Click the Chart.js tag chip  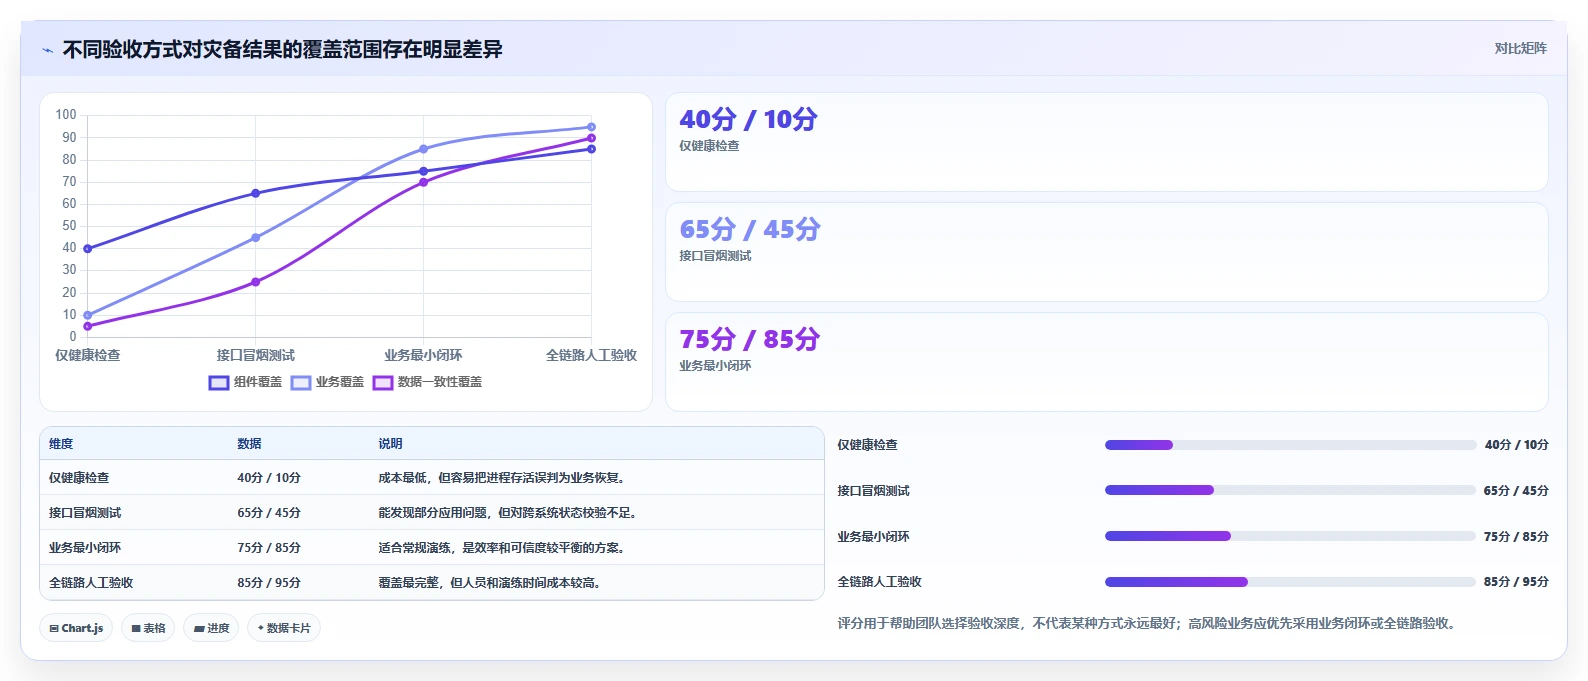coord(76,628)
